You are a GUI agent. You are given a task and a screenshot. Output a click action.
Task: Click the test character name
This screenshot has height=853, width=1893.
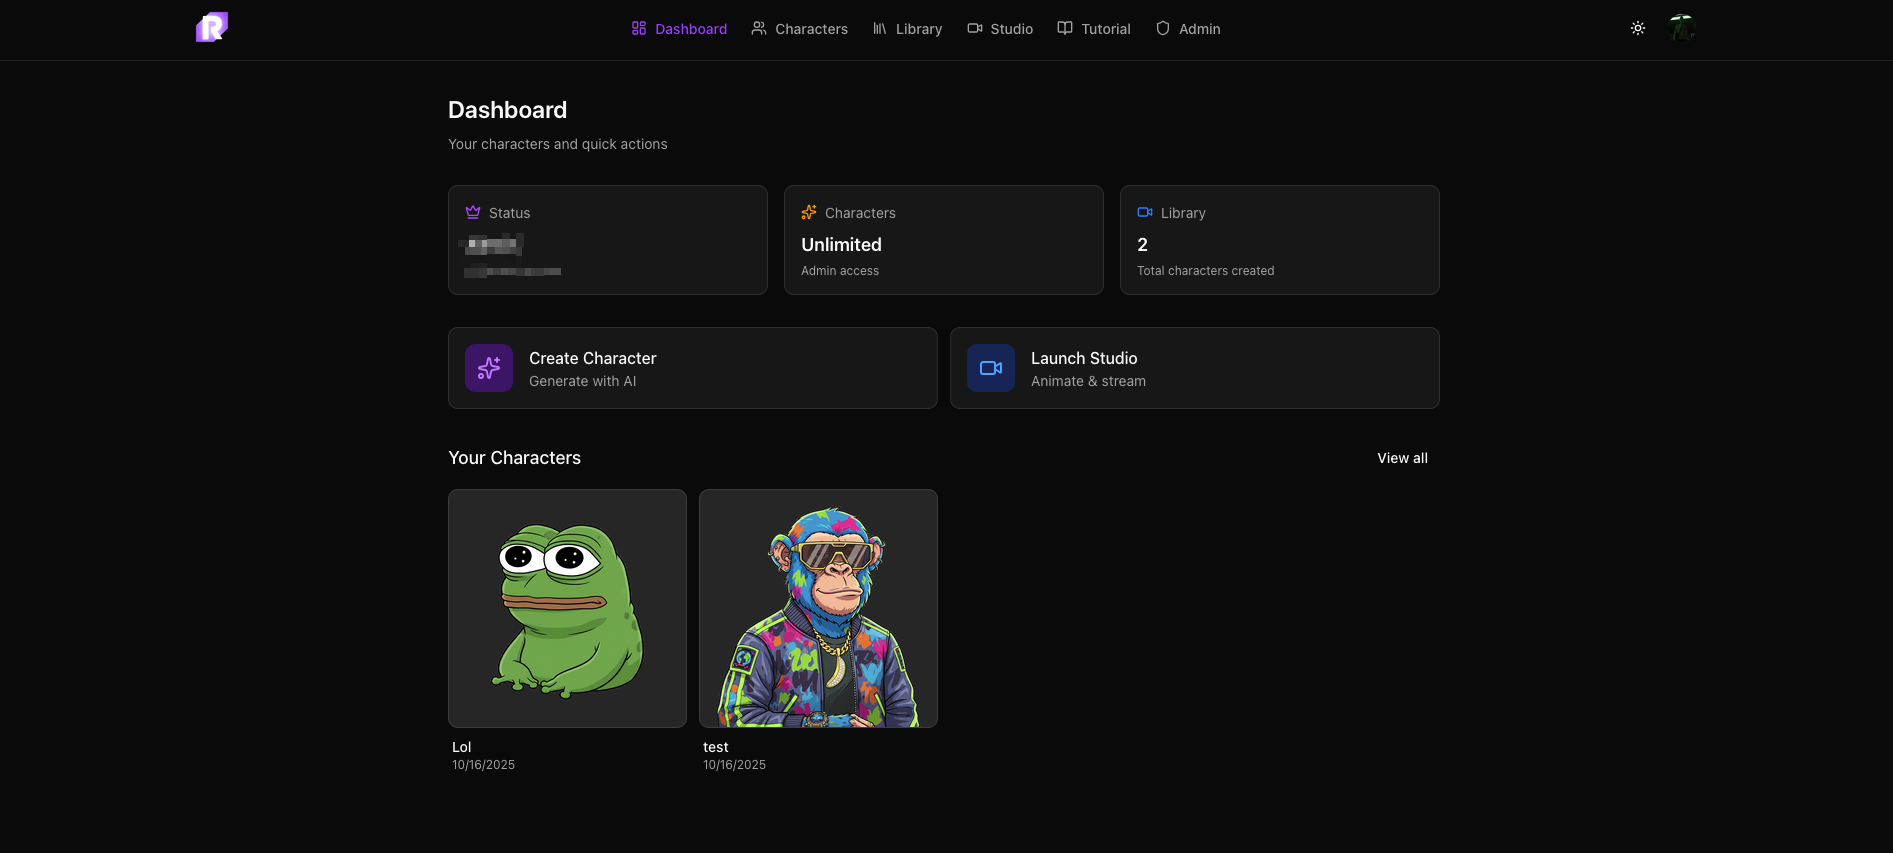(x=716, y=747)
